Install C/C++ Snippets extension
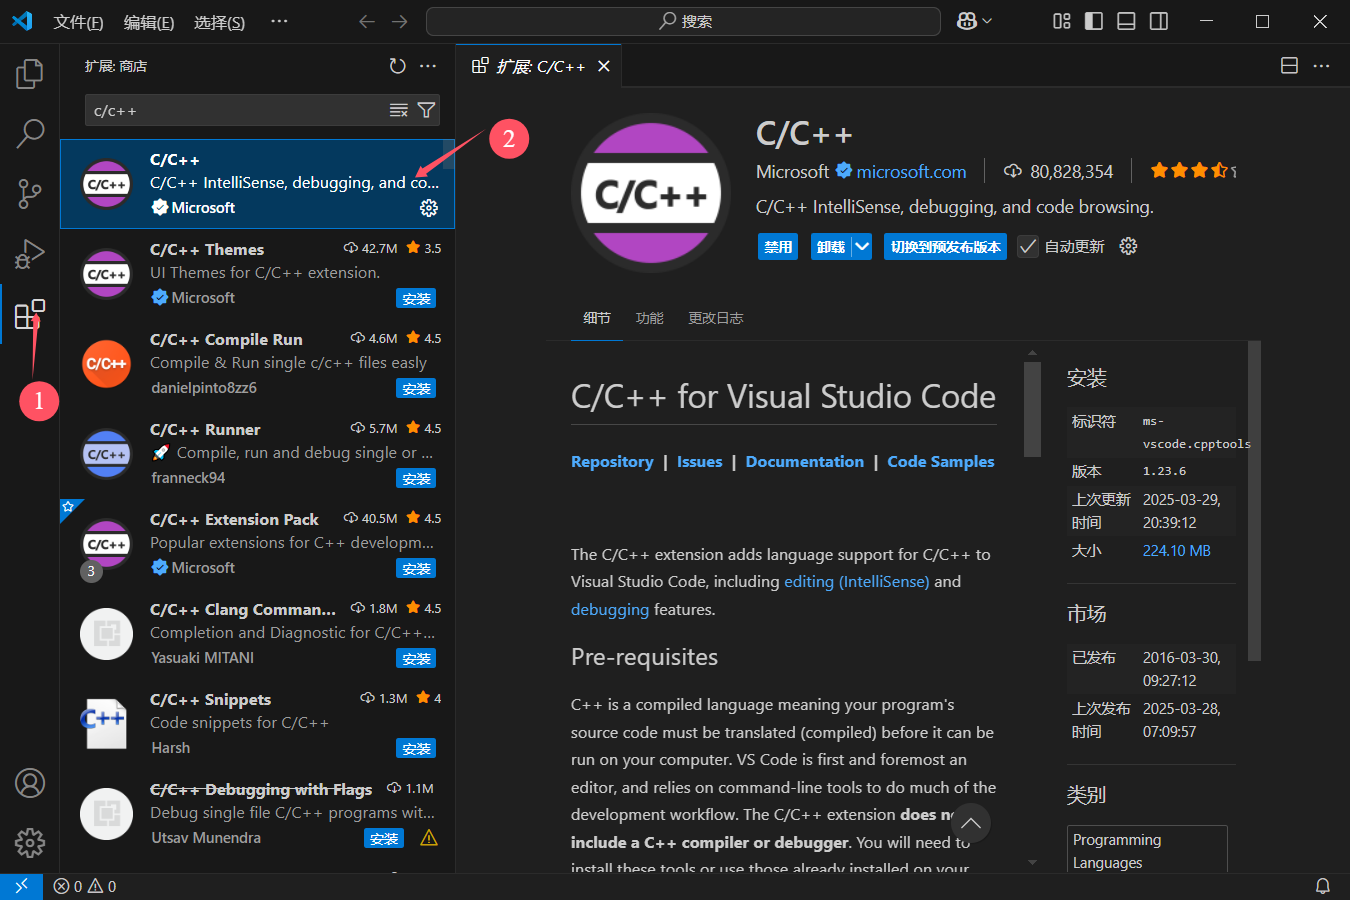The height and width of the screenshot is (900, 1350). [416, 748]
